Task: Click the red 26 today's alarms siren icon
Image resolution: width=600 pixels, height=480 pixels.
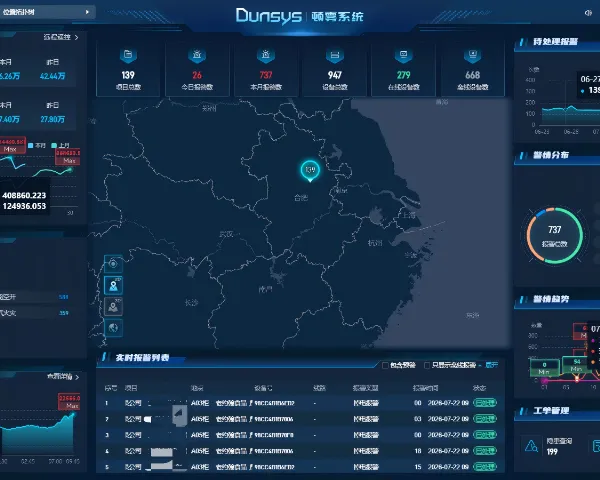Action: coord(197,55)
